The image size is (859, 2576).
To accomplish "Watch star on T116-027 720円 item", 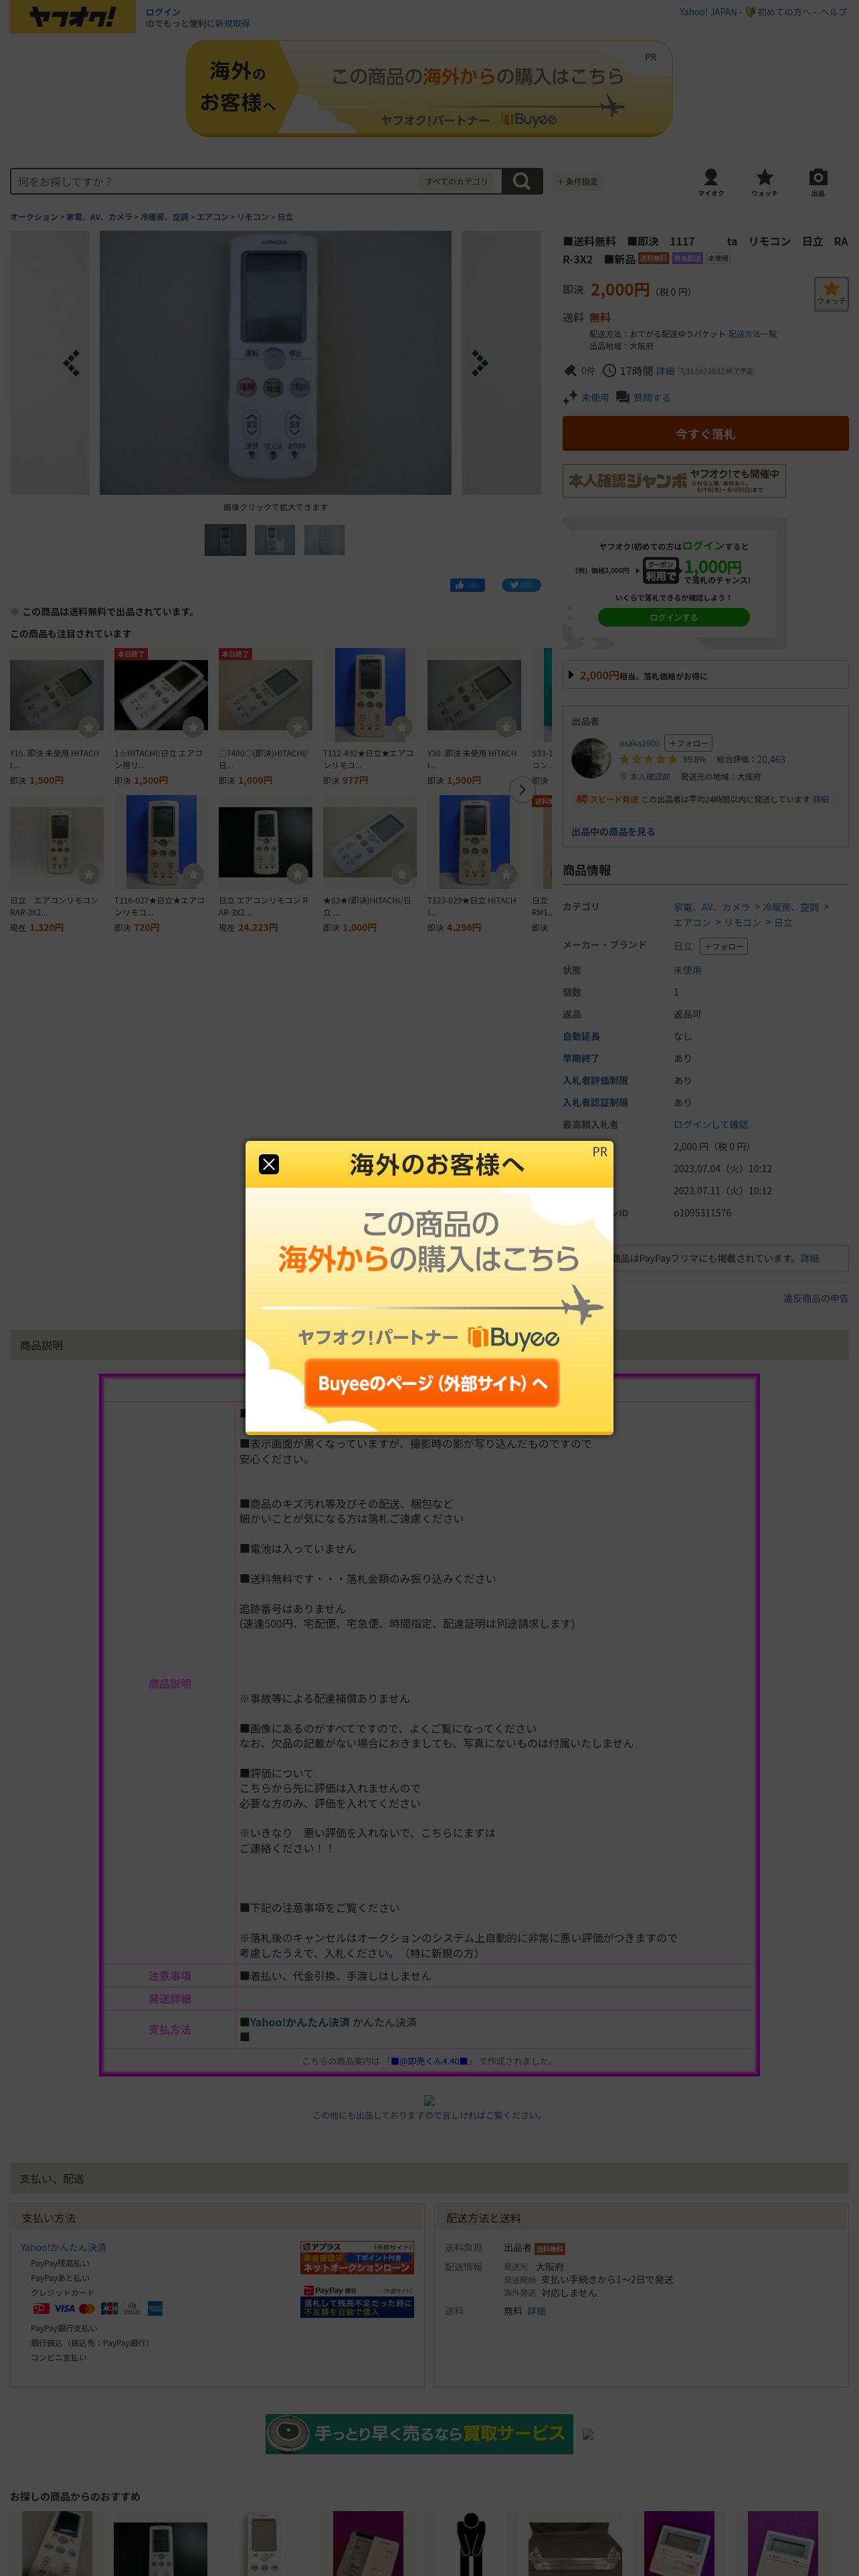I will [193, 874].
